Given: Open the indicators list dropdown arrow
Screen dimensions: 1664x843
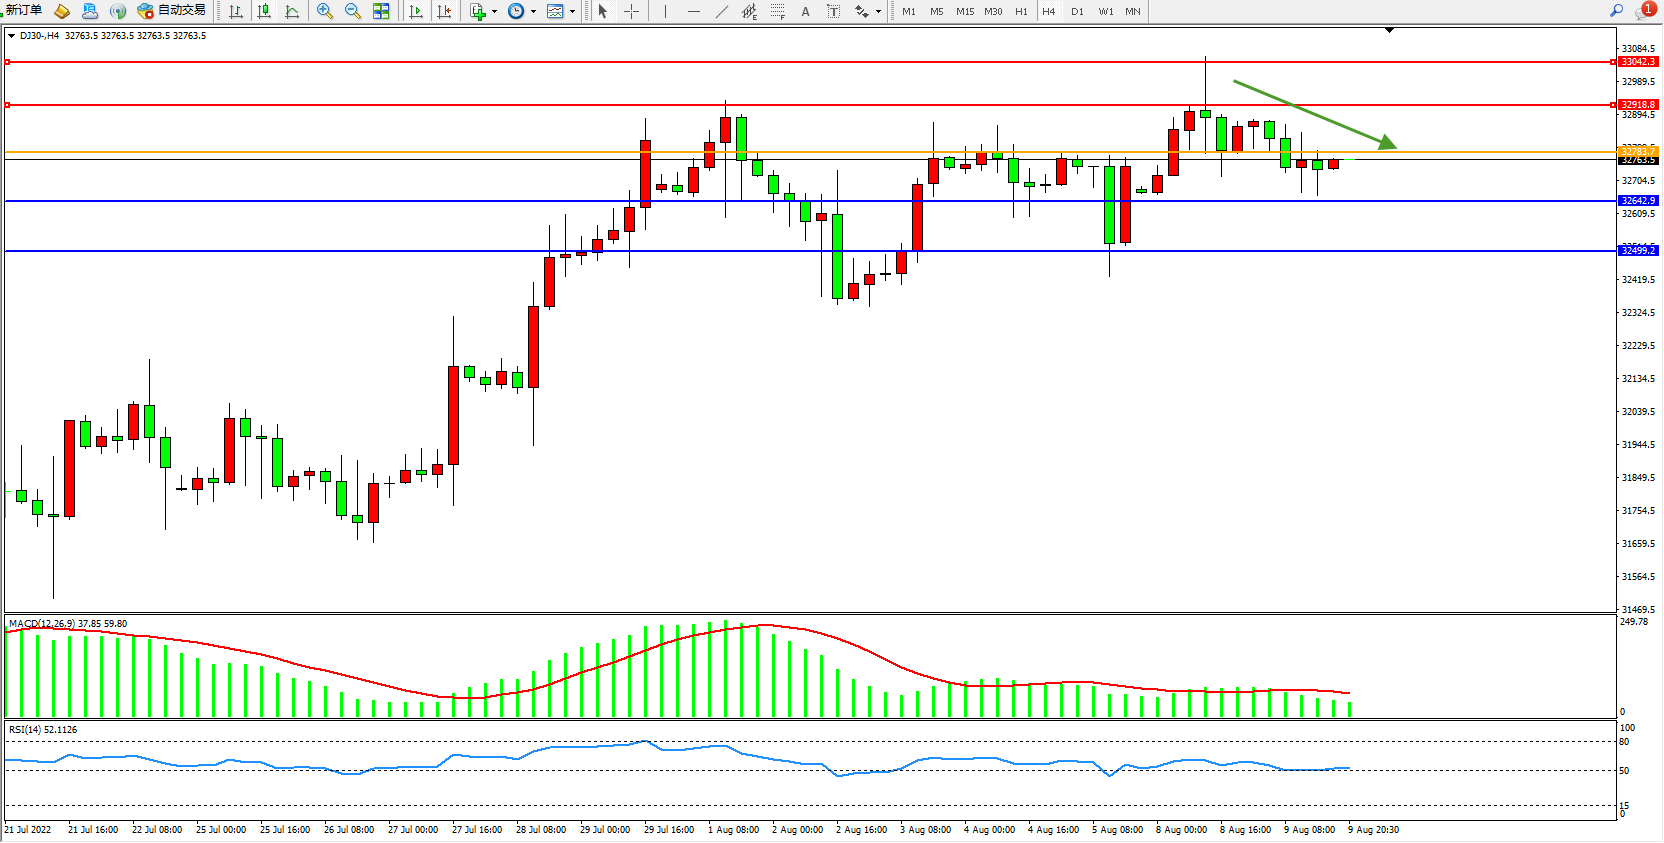Looking at the screenshot, I should (x=494, y=12).
